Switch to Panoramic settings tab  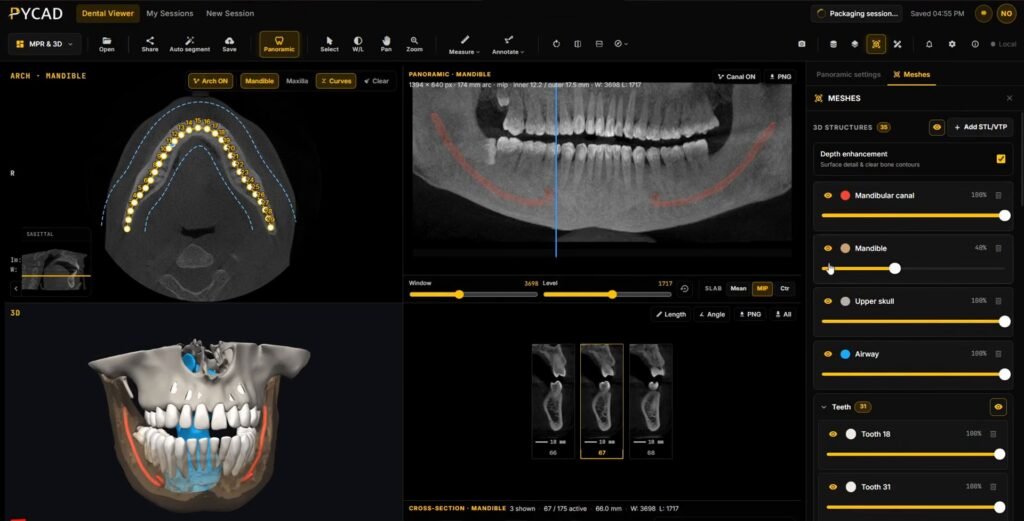coord(848,74)
